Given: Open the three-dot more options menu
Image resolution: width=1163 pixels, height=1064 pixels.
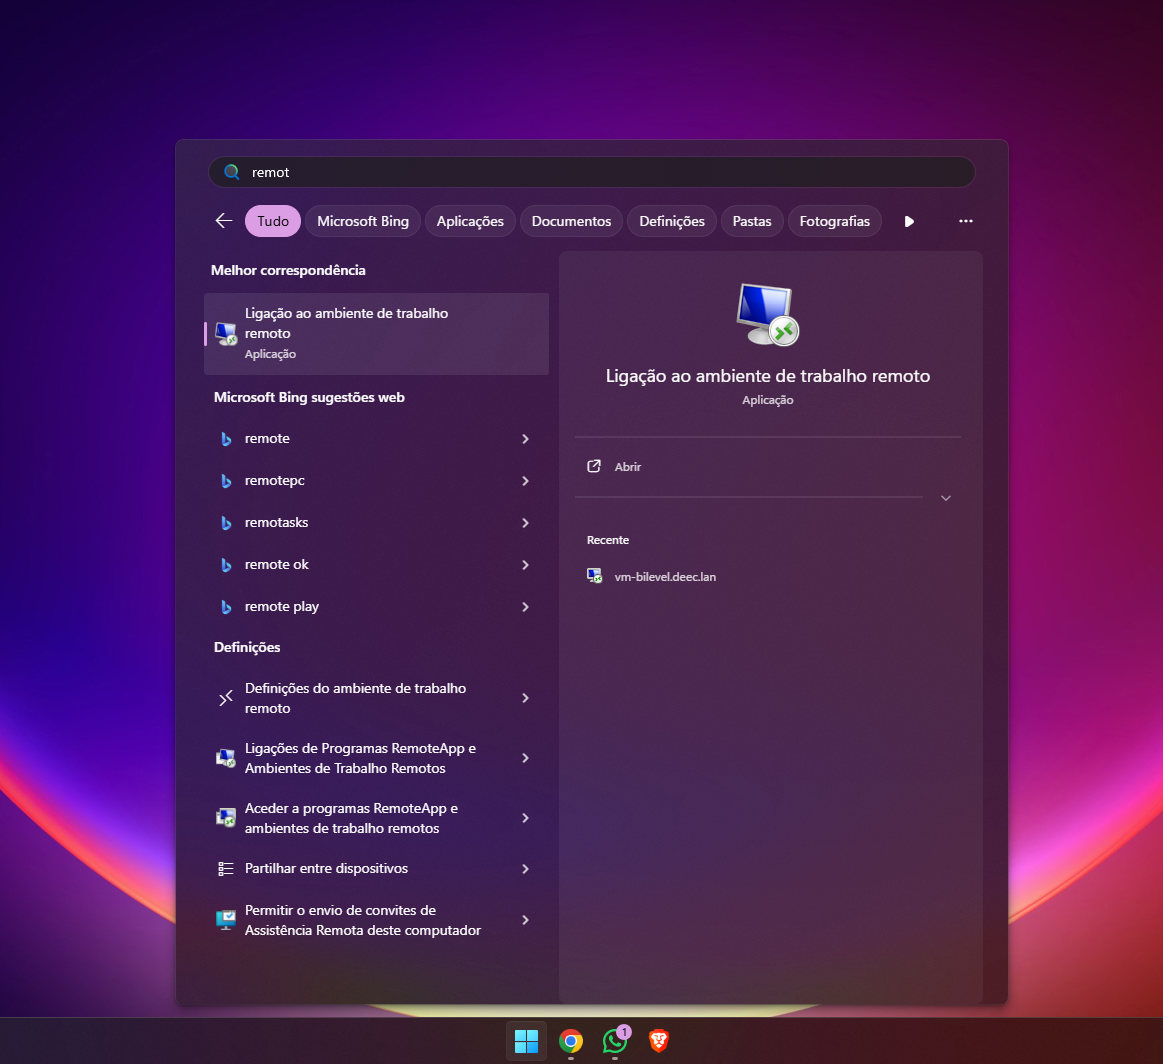Looking at the screenshot, I should point(966,221).
